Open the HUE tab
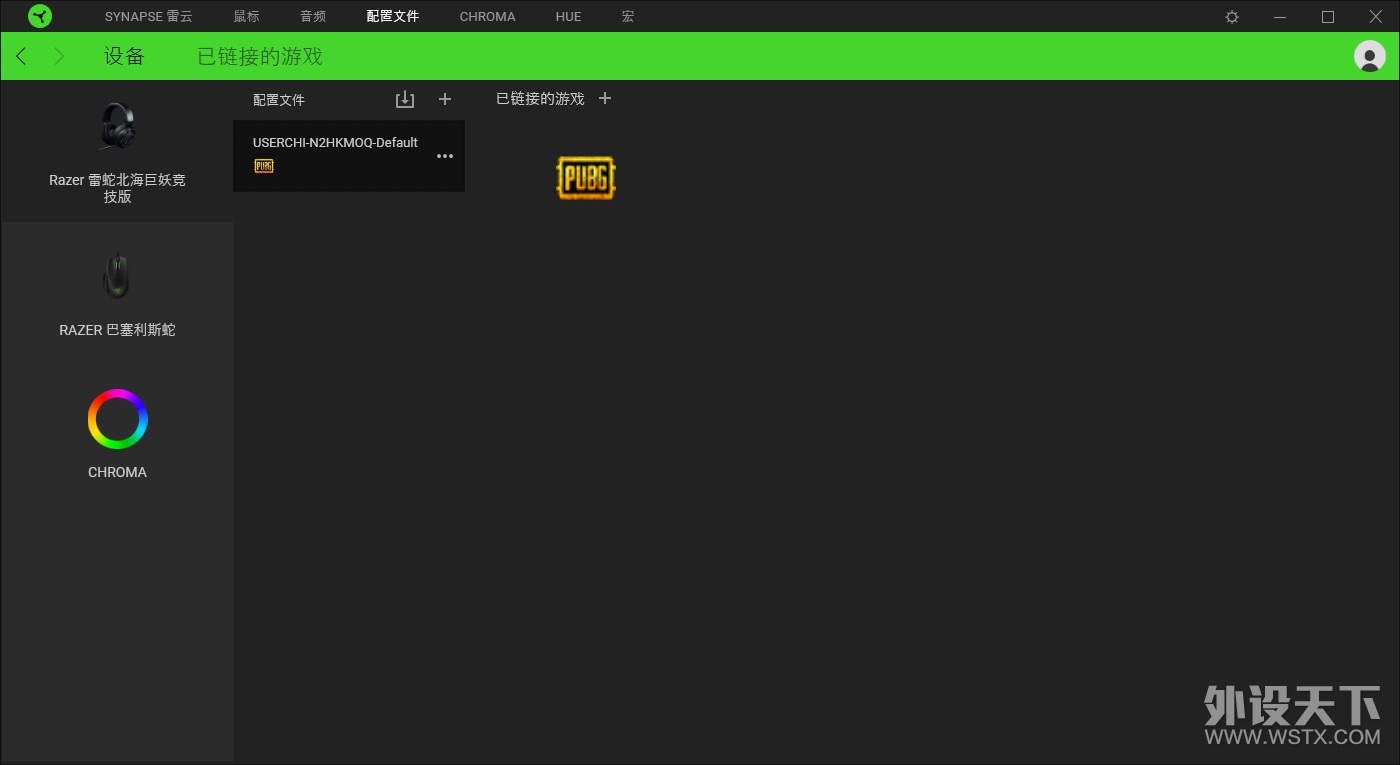 (x=568, y=17)
